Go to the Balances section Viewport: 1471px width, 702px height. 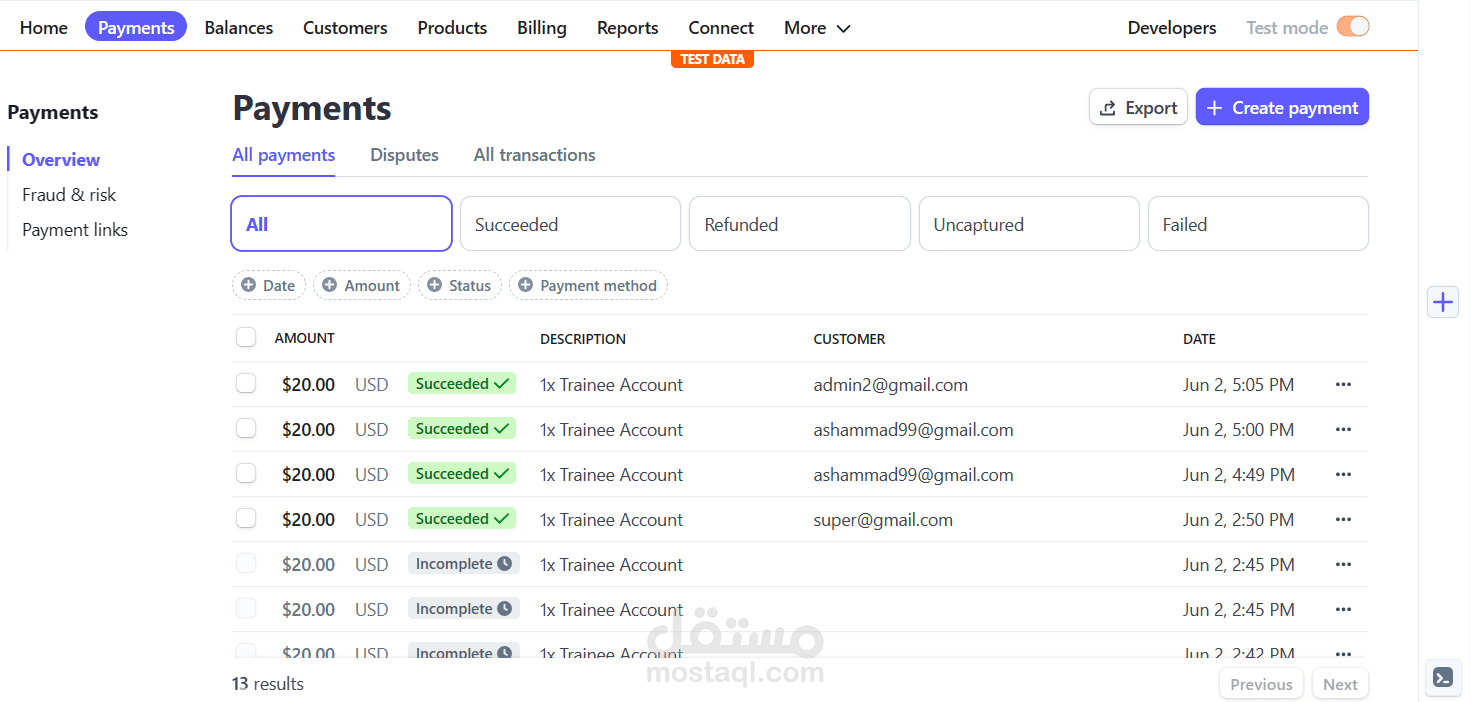tap(239, 28)
